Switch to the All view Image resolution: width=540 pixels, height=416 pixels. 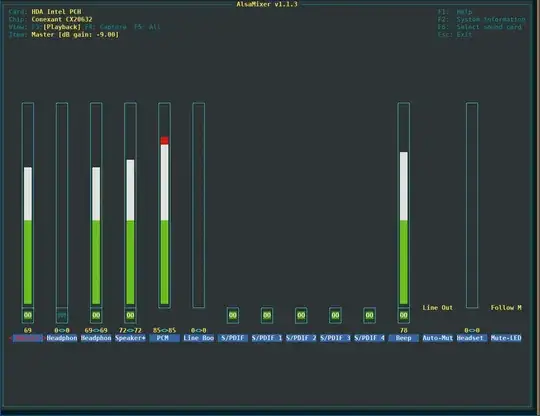pos(155,27)
